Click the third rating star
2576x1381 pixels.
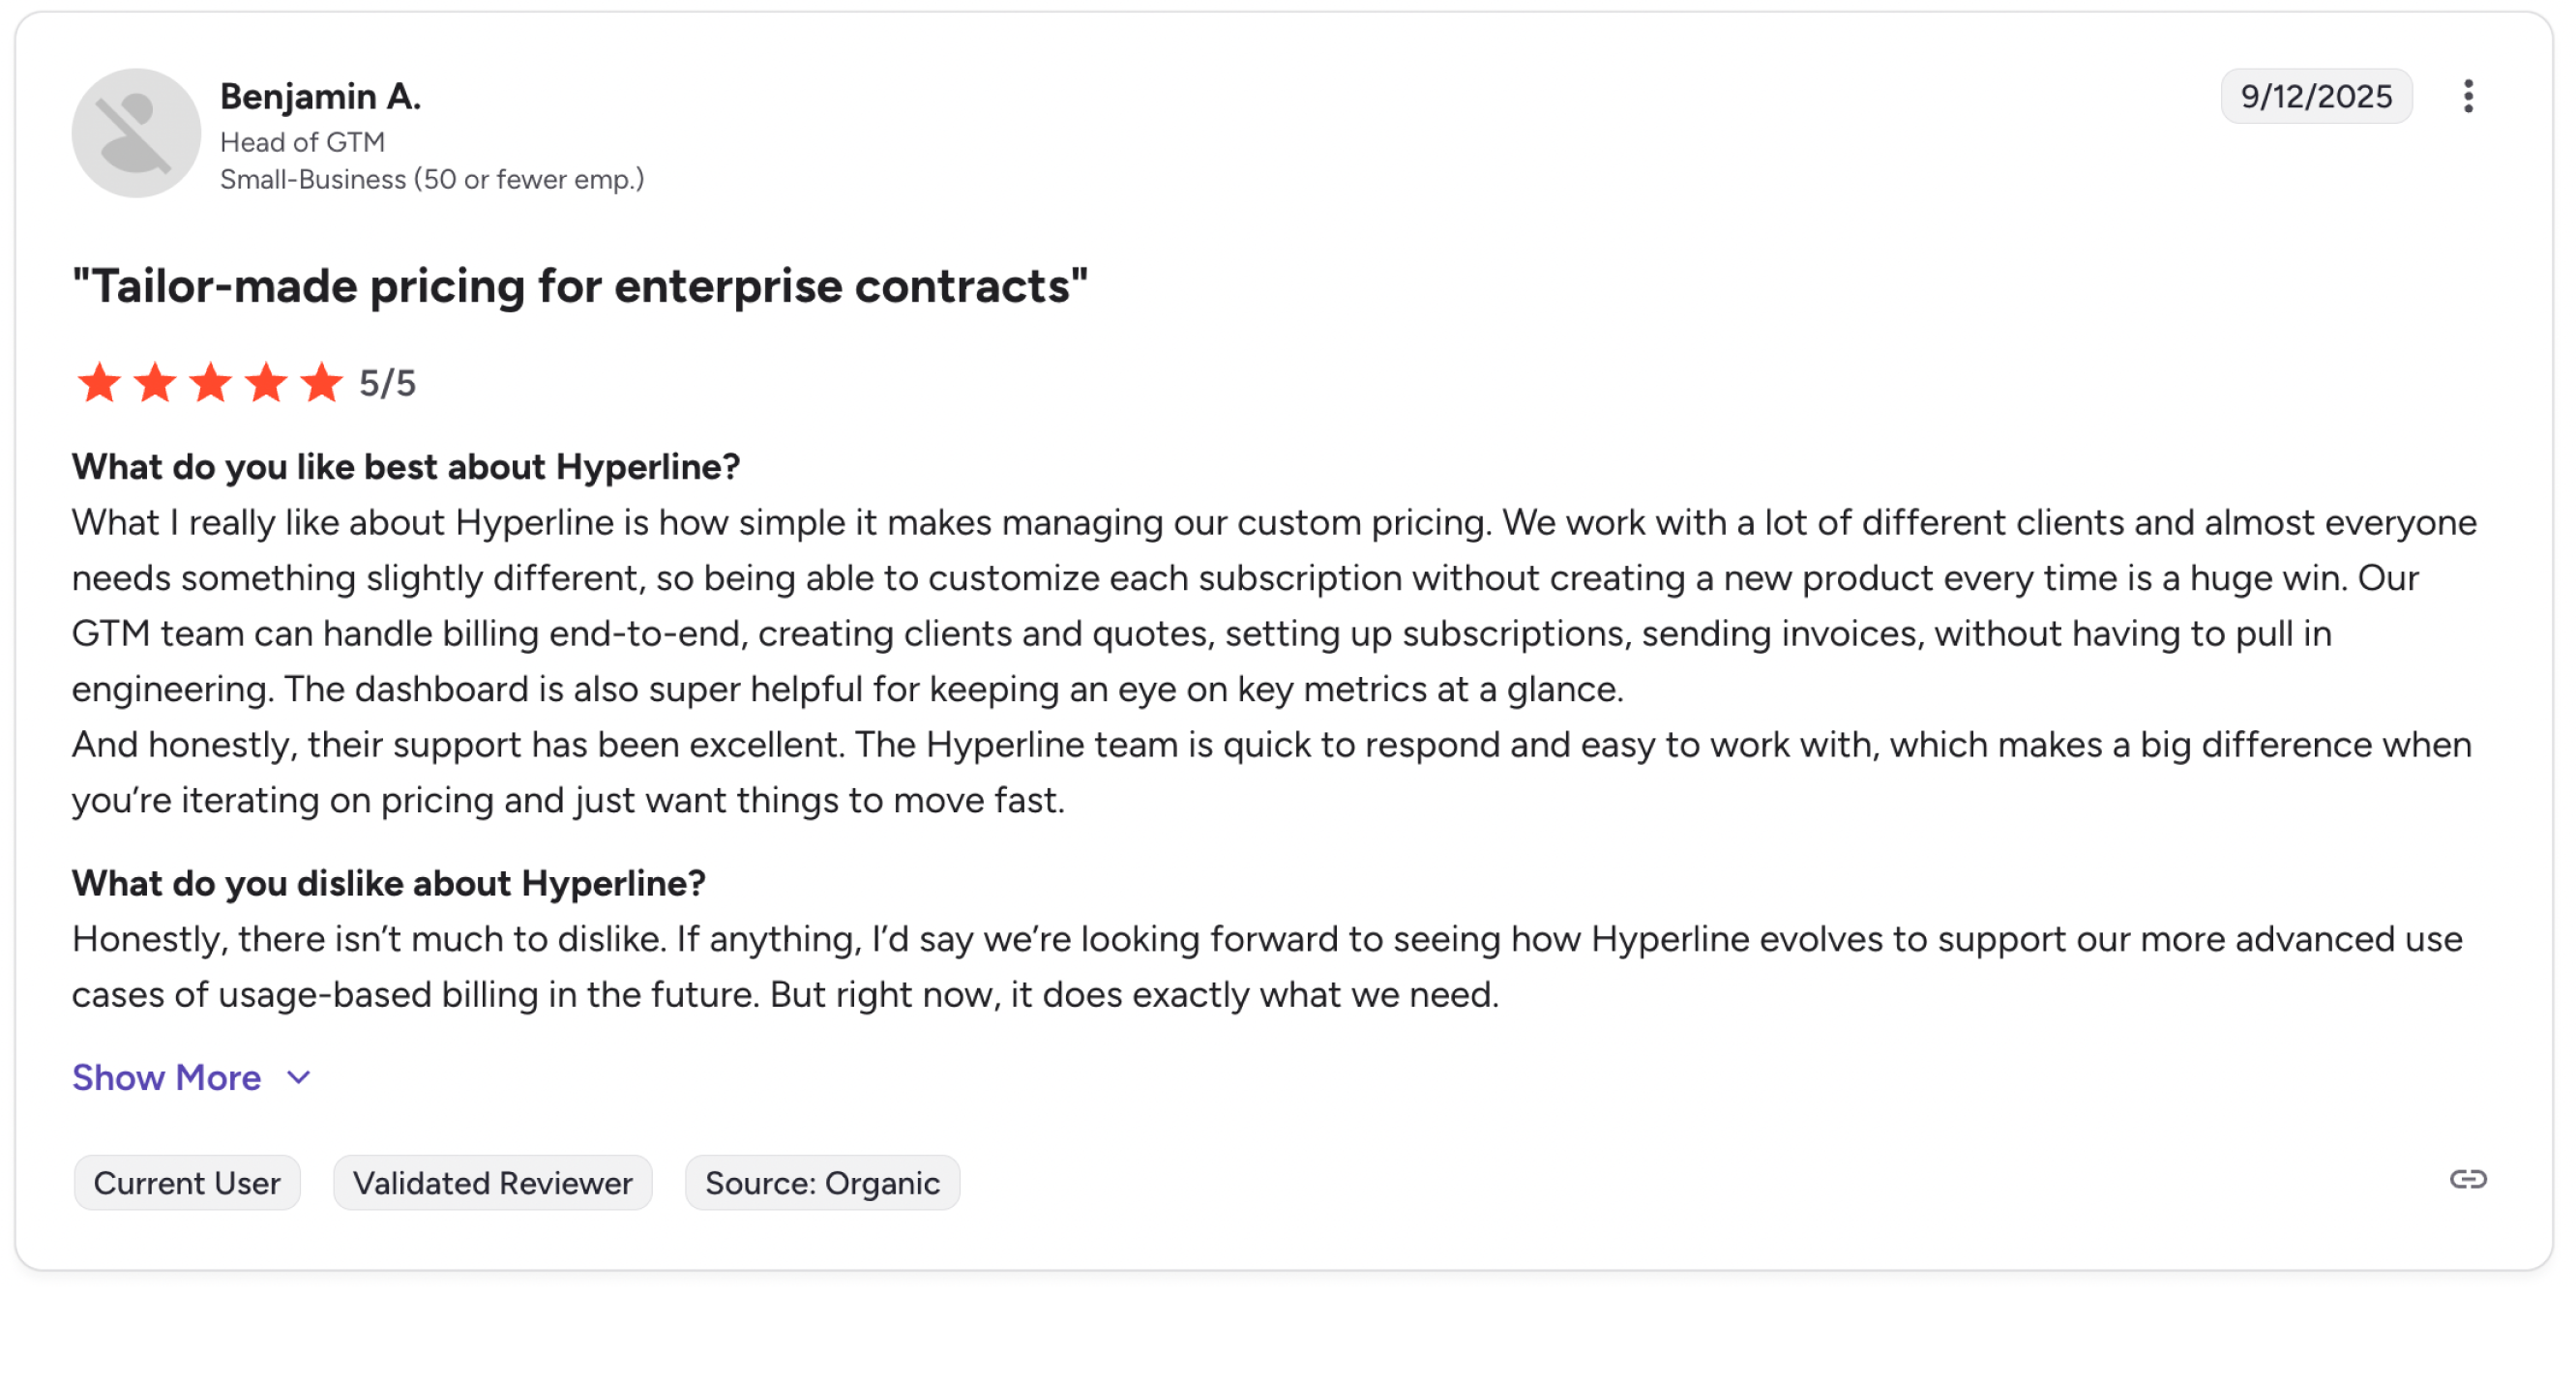click(211, 383)
